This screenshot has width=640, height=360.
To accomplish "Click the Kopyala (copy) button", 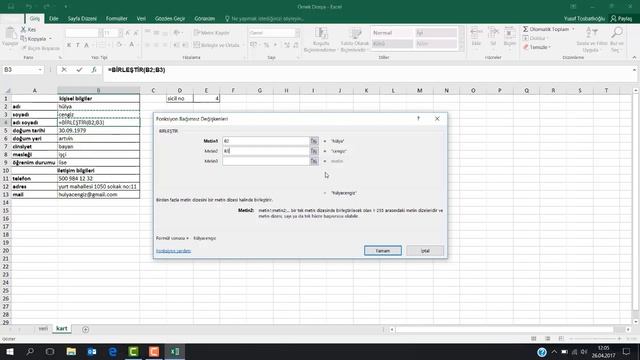I will [x=36, y=39].
